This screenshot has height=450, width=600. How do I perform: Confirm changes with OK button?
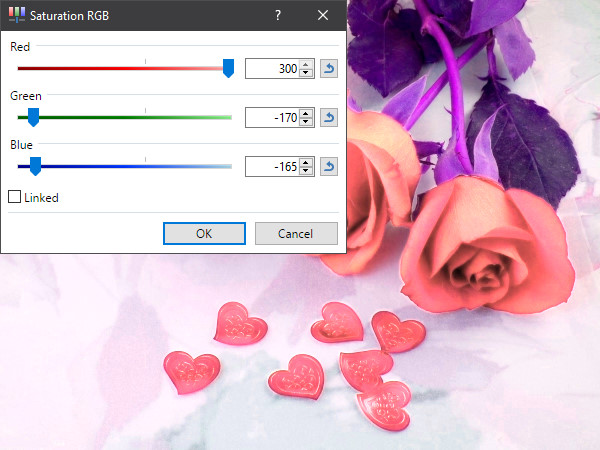click(x=204, y=233)
